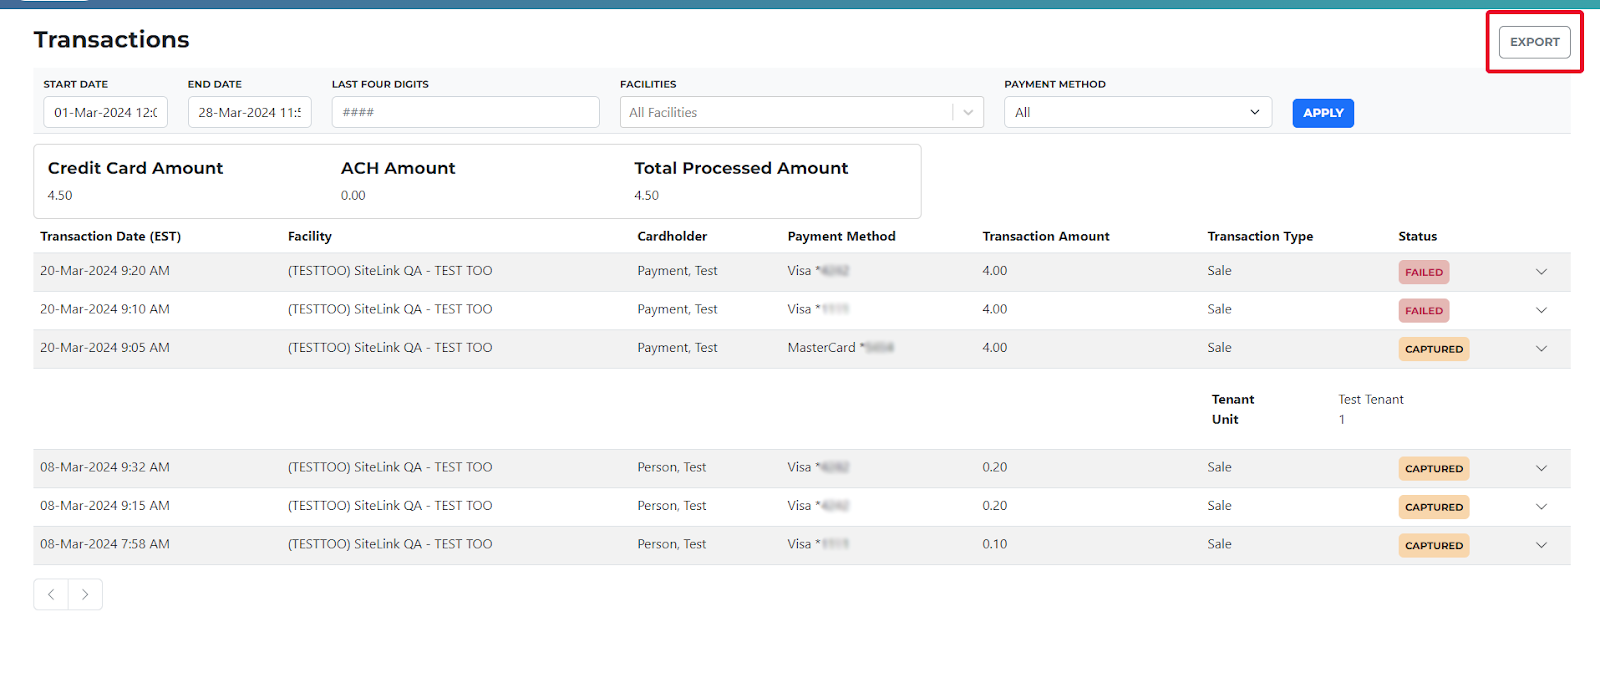
Task: Select the 08-Mar-2024 7:58 AM date cell
Action: click(x=105, y=544)
